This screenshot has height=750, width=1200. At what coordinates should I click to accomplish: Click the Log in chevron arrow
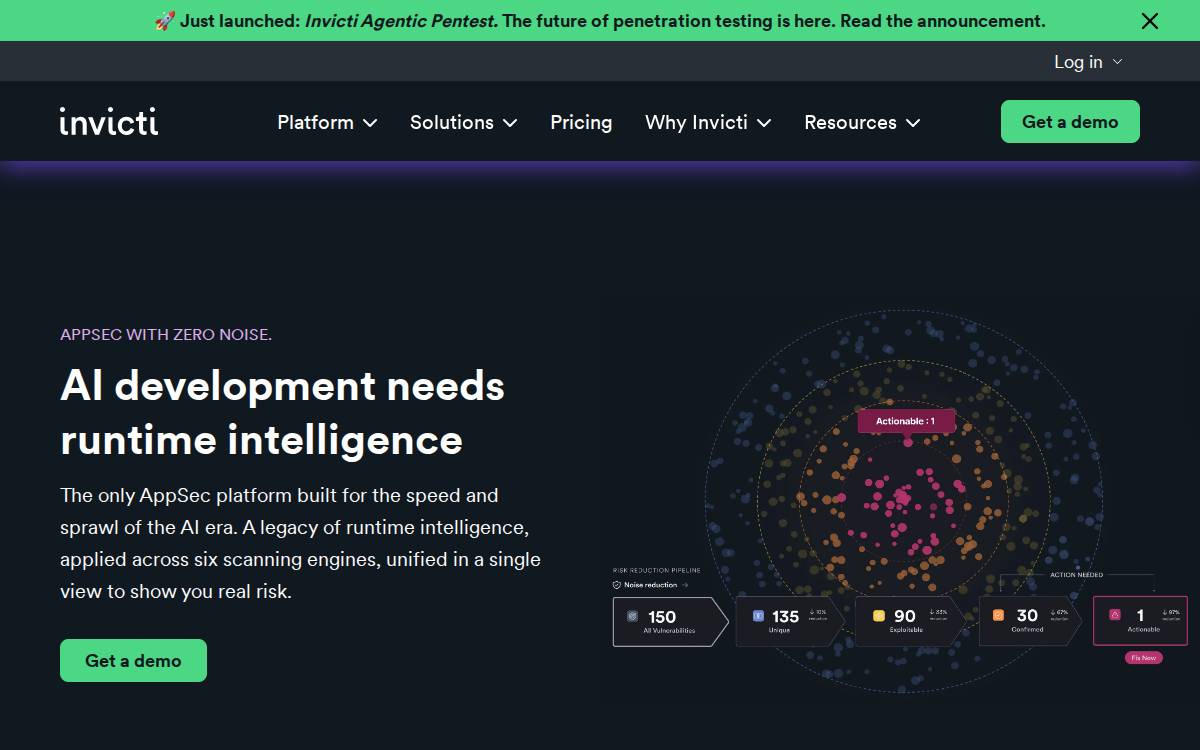[1117, 62]
